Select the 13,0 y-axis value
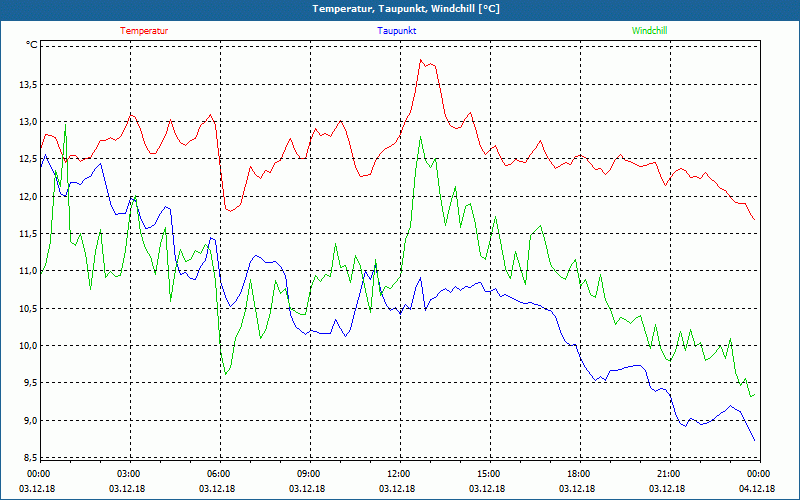This screenshot has height=500, width=800. pyautogui.click(x=29, y=122)
